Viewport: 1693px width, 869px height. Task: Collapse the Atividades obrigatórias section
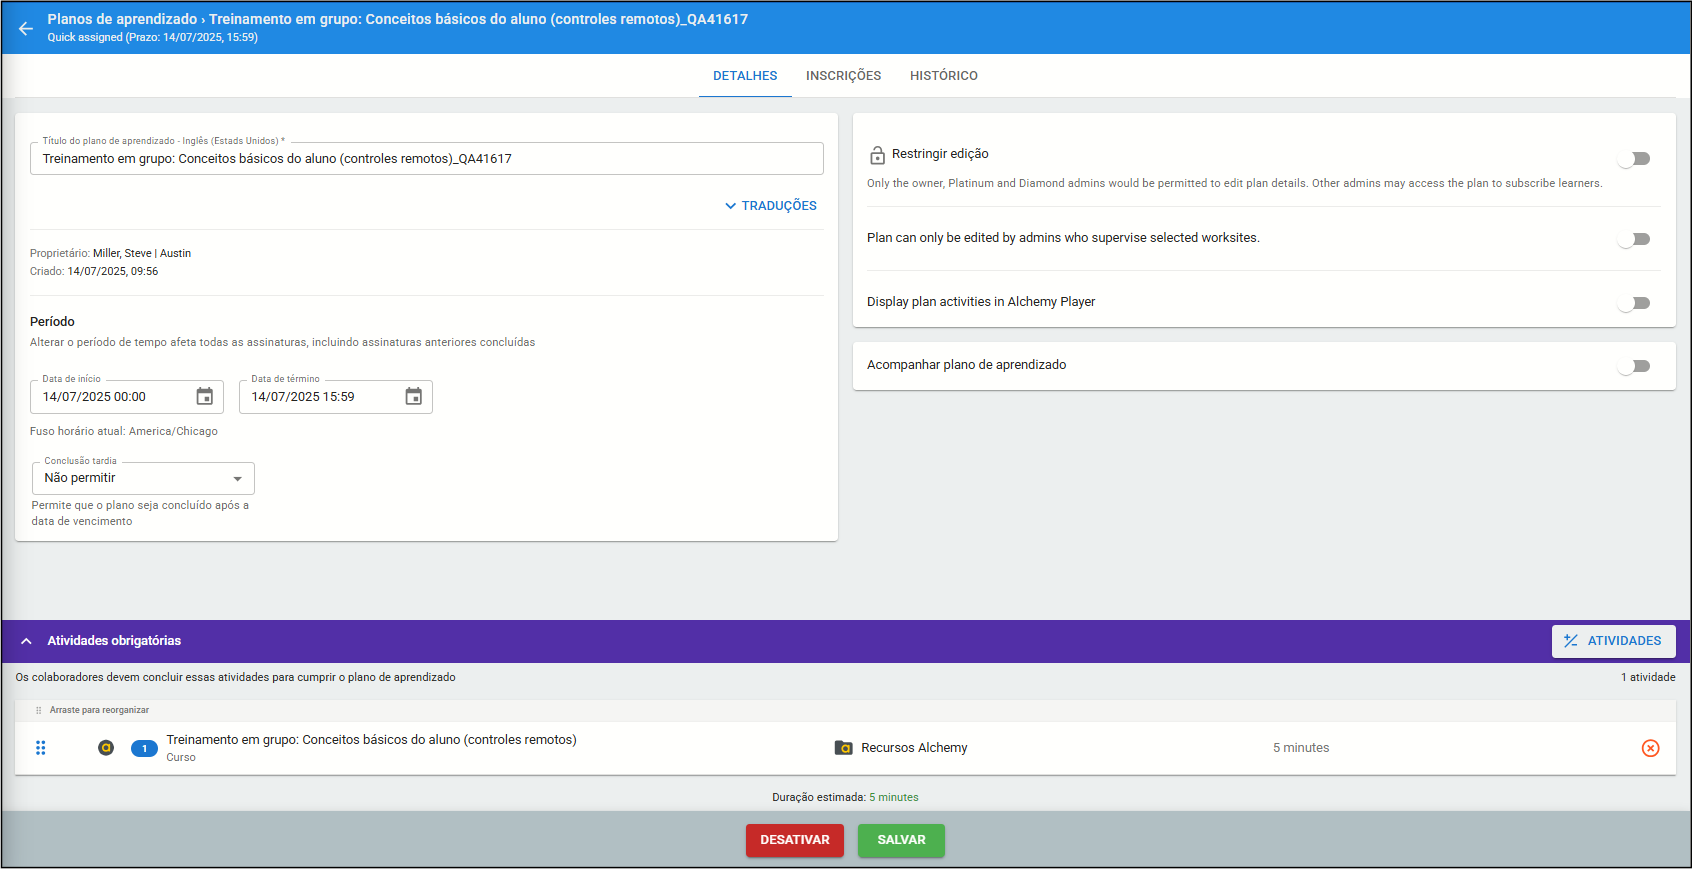pyautogui.click(x=27, y=641)
